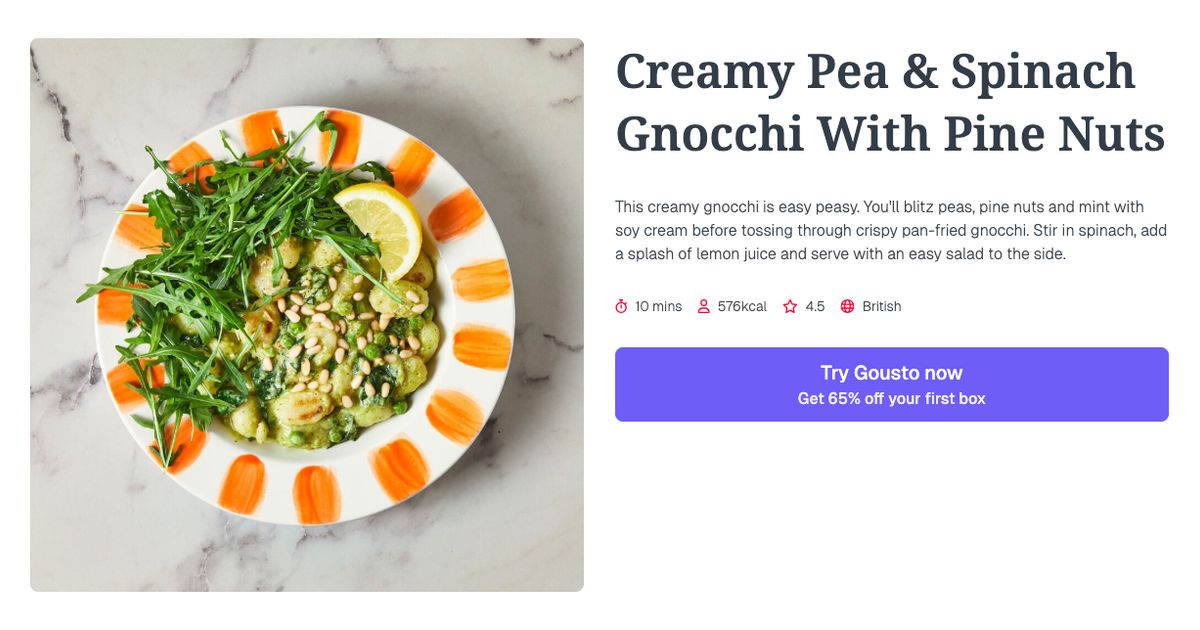
Task: Click the globe icon next to British
Action: point(847,306)
